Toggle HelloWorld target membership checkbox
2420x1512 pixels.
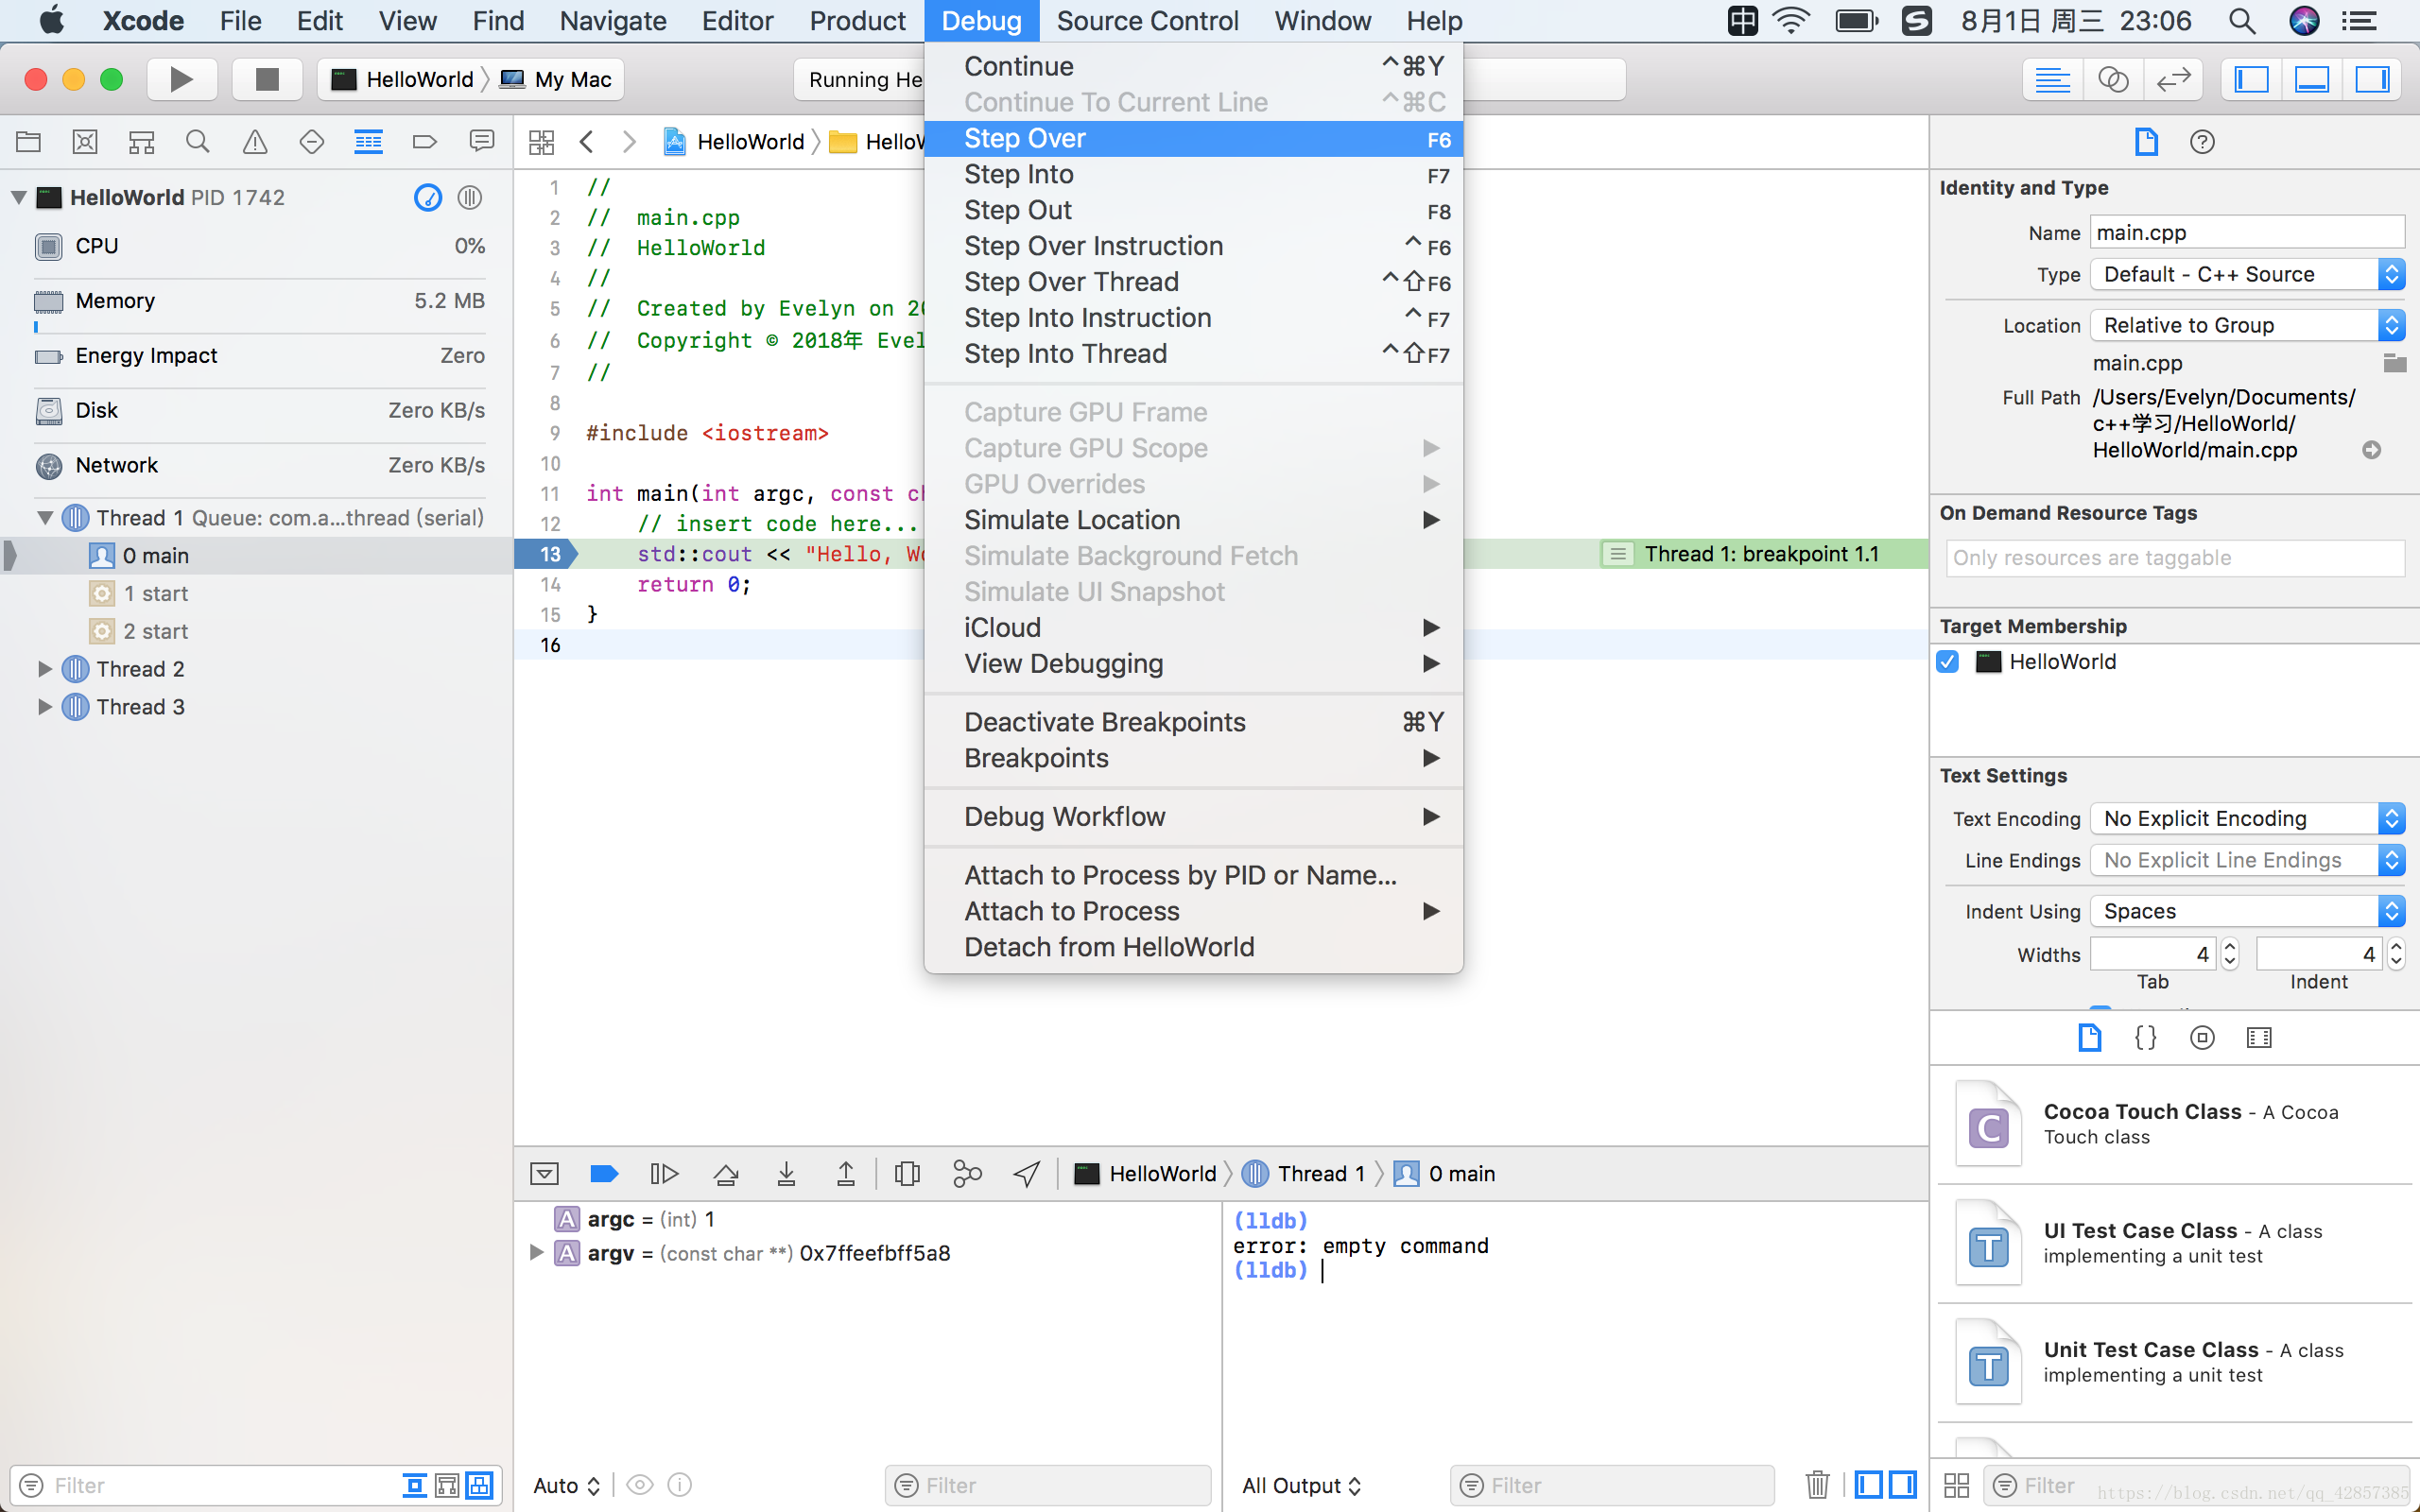coord(1948,662)
